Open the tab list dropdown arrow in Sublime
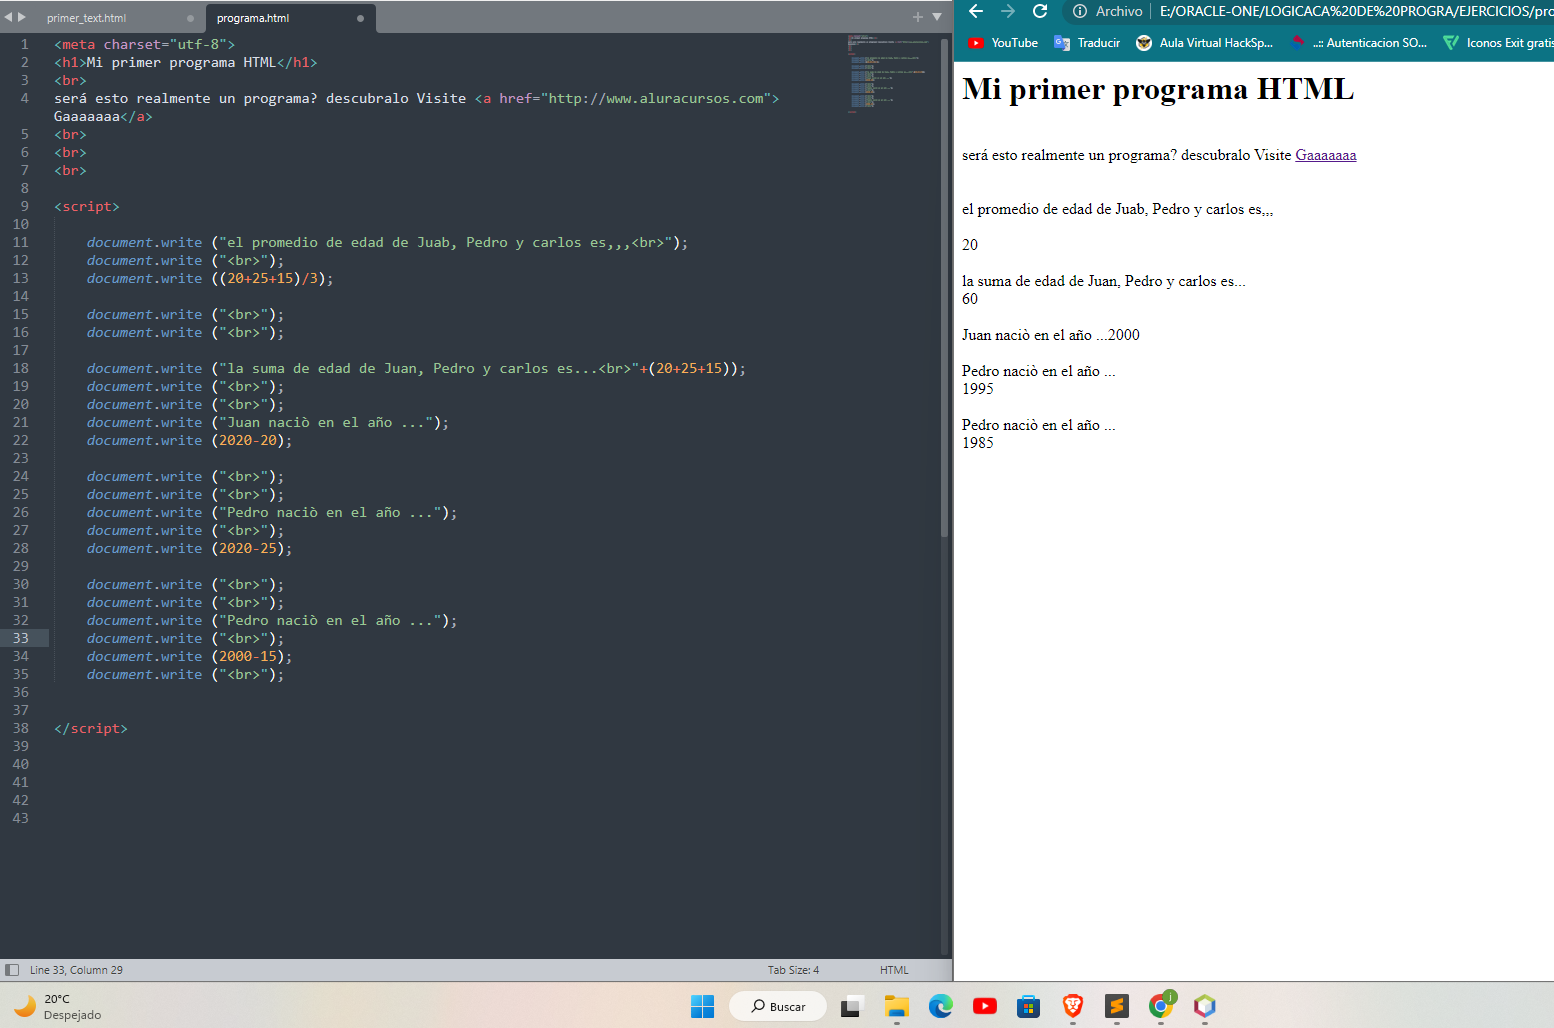Screen dimensions: 1554x1028 (937, 17)
